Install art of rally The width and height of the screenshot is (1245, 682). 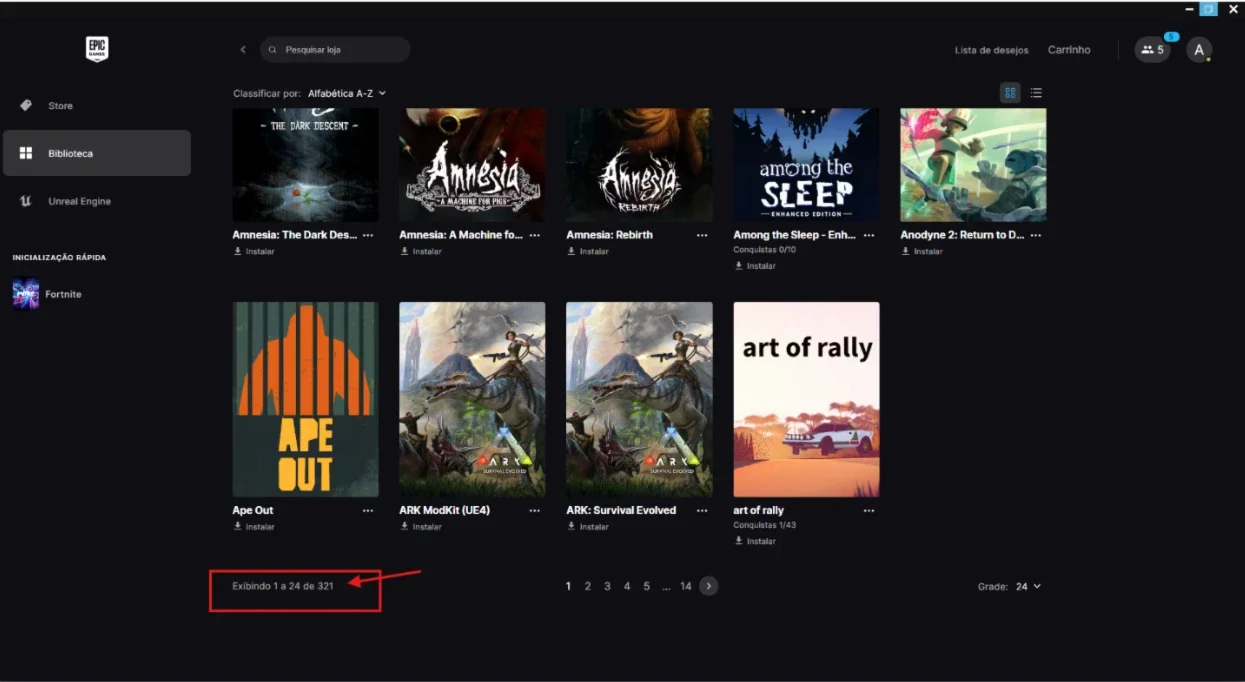[x=755, y=541]
